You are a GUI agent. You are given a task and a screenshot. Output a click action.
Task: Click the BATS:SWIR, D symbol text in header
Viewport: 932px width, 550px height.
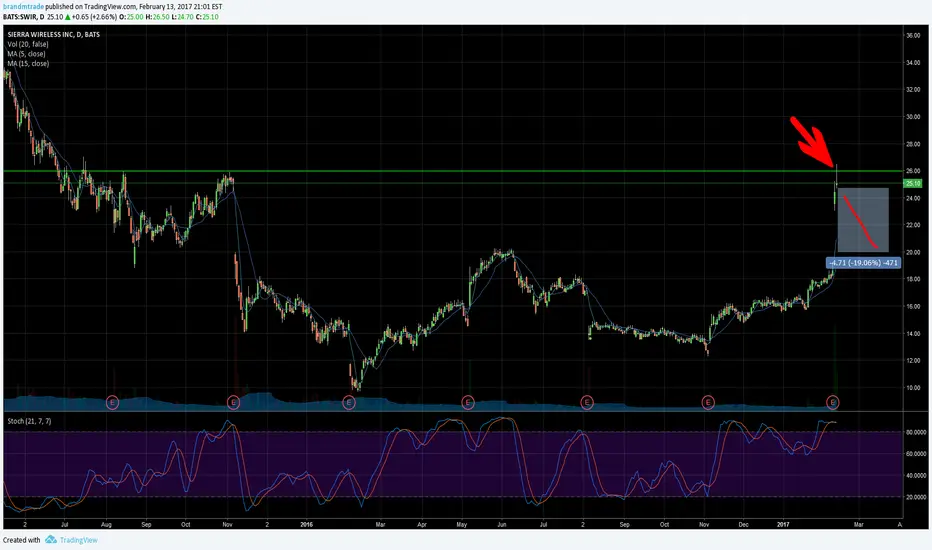pos(23,17)
